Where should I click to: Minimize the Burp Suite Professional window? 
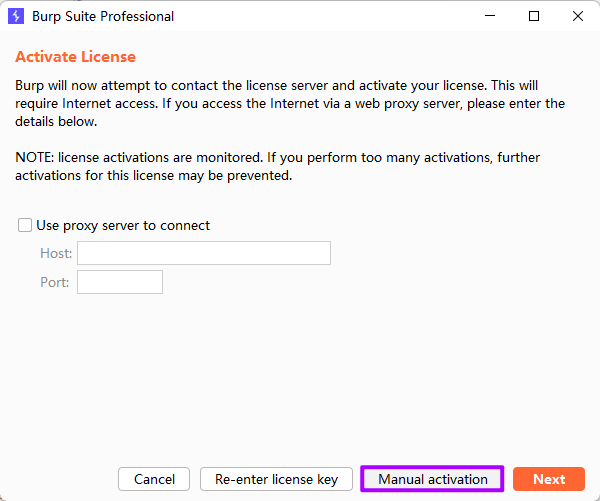click(x=490, y=16)
